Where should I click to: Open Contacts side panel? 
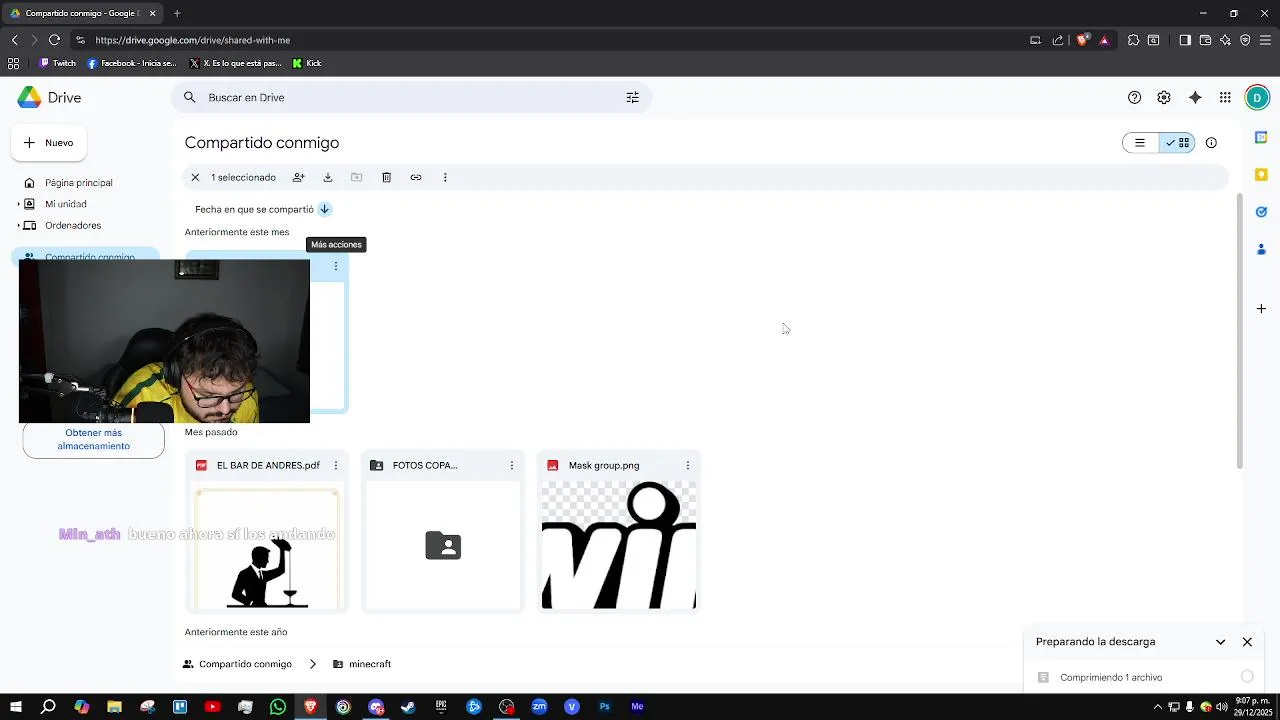tap(1261, 249)
